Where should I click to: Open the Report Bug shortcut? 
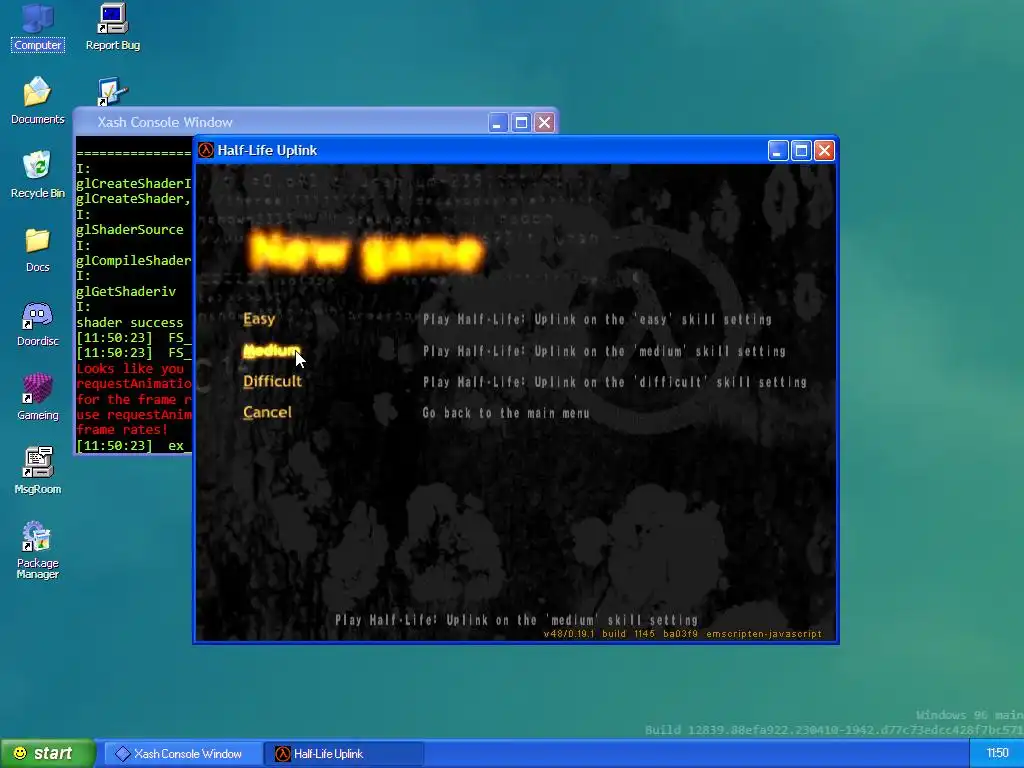tap(112, 27)
